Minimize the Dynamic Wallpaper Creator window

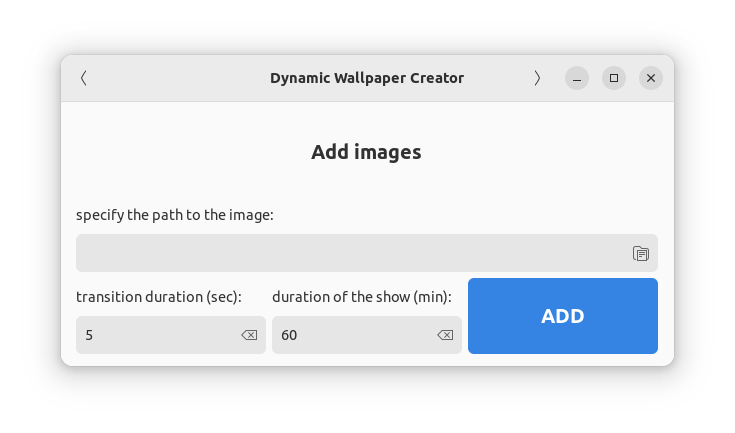coord(577,78)
